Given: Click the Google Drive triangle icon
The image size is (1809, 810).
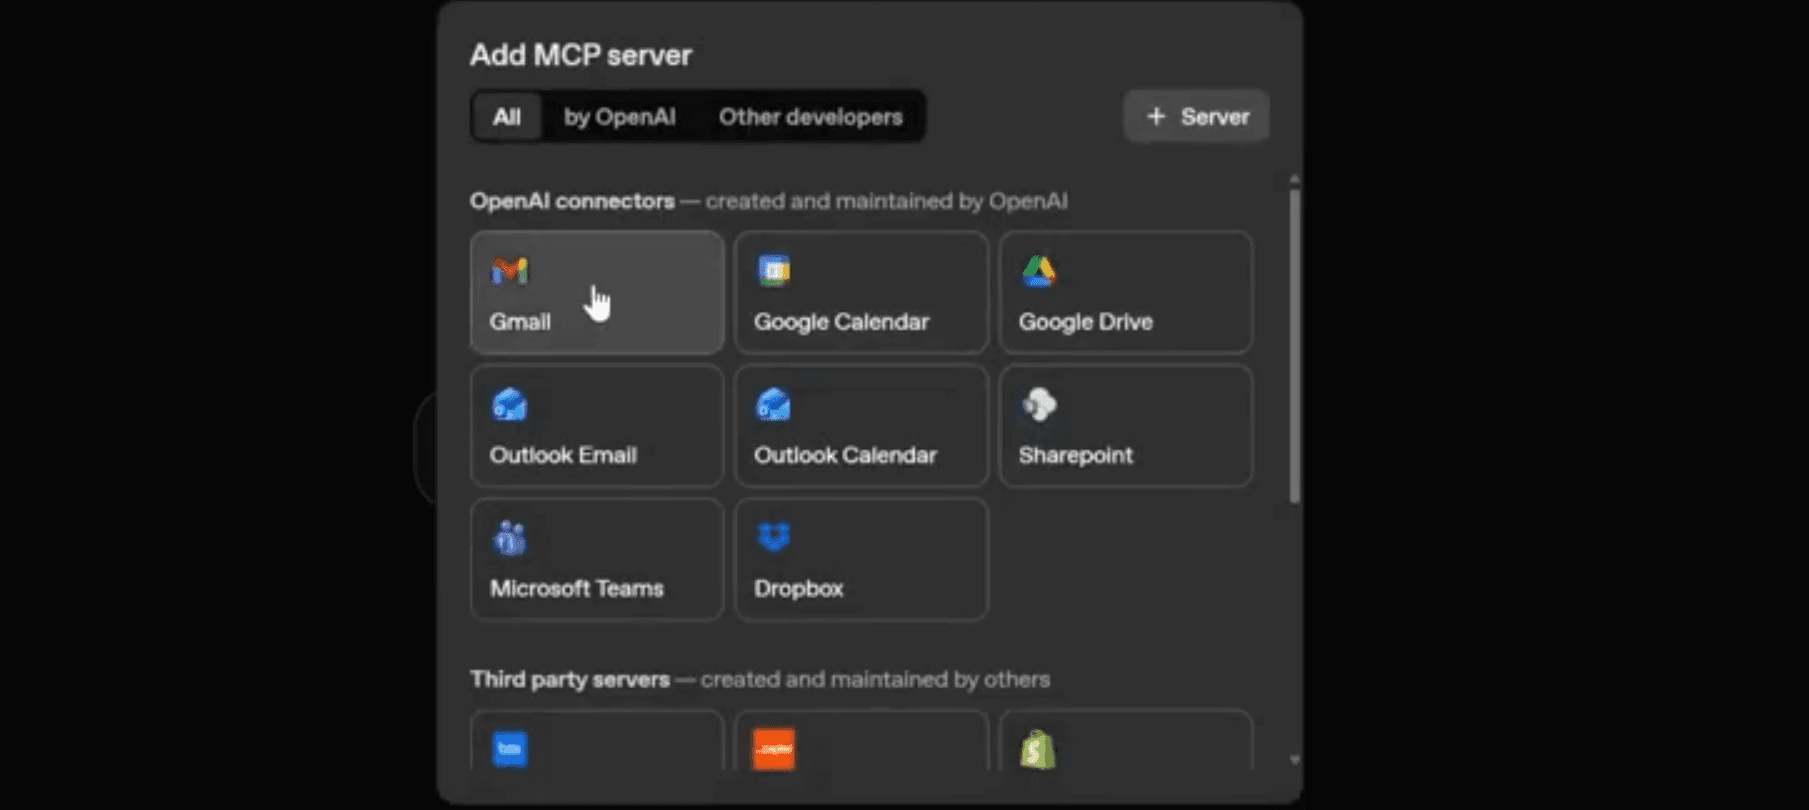Looking at the screenshot, I should (x=1039, y=271).
